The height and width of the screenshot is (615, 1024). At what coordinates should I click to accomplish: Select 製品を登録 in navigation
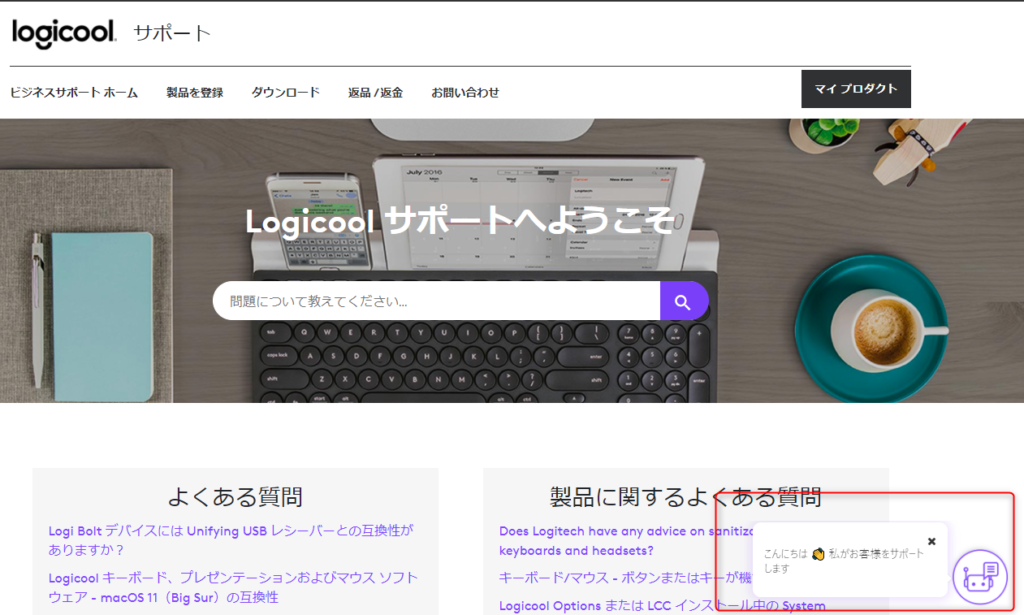click(x=195, y=93)
